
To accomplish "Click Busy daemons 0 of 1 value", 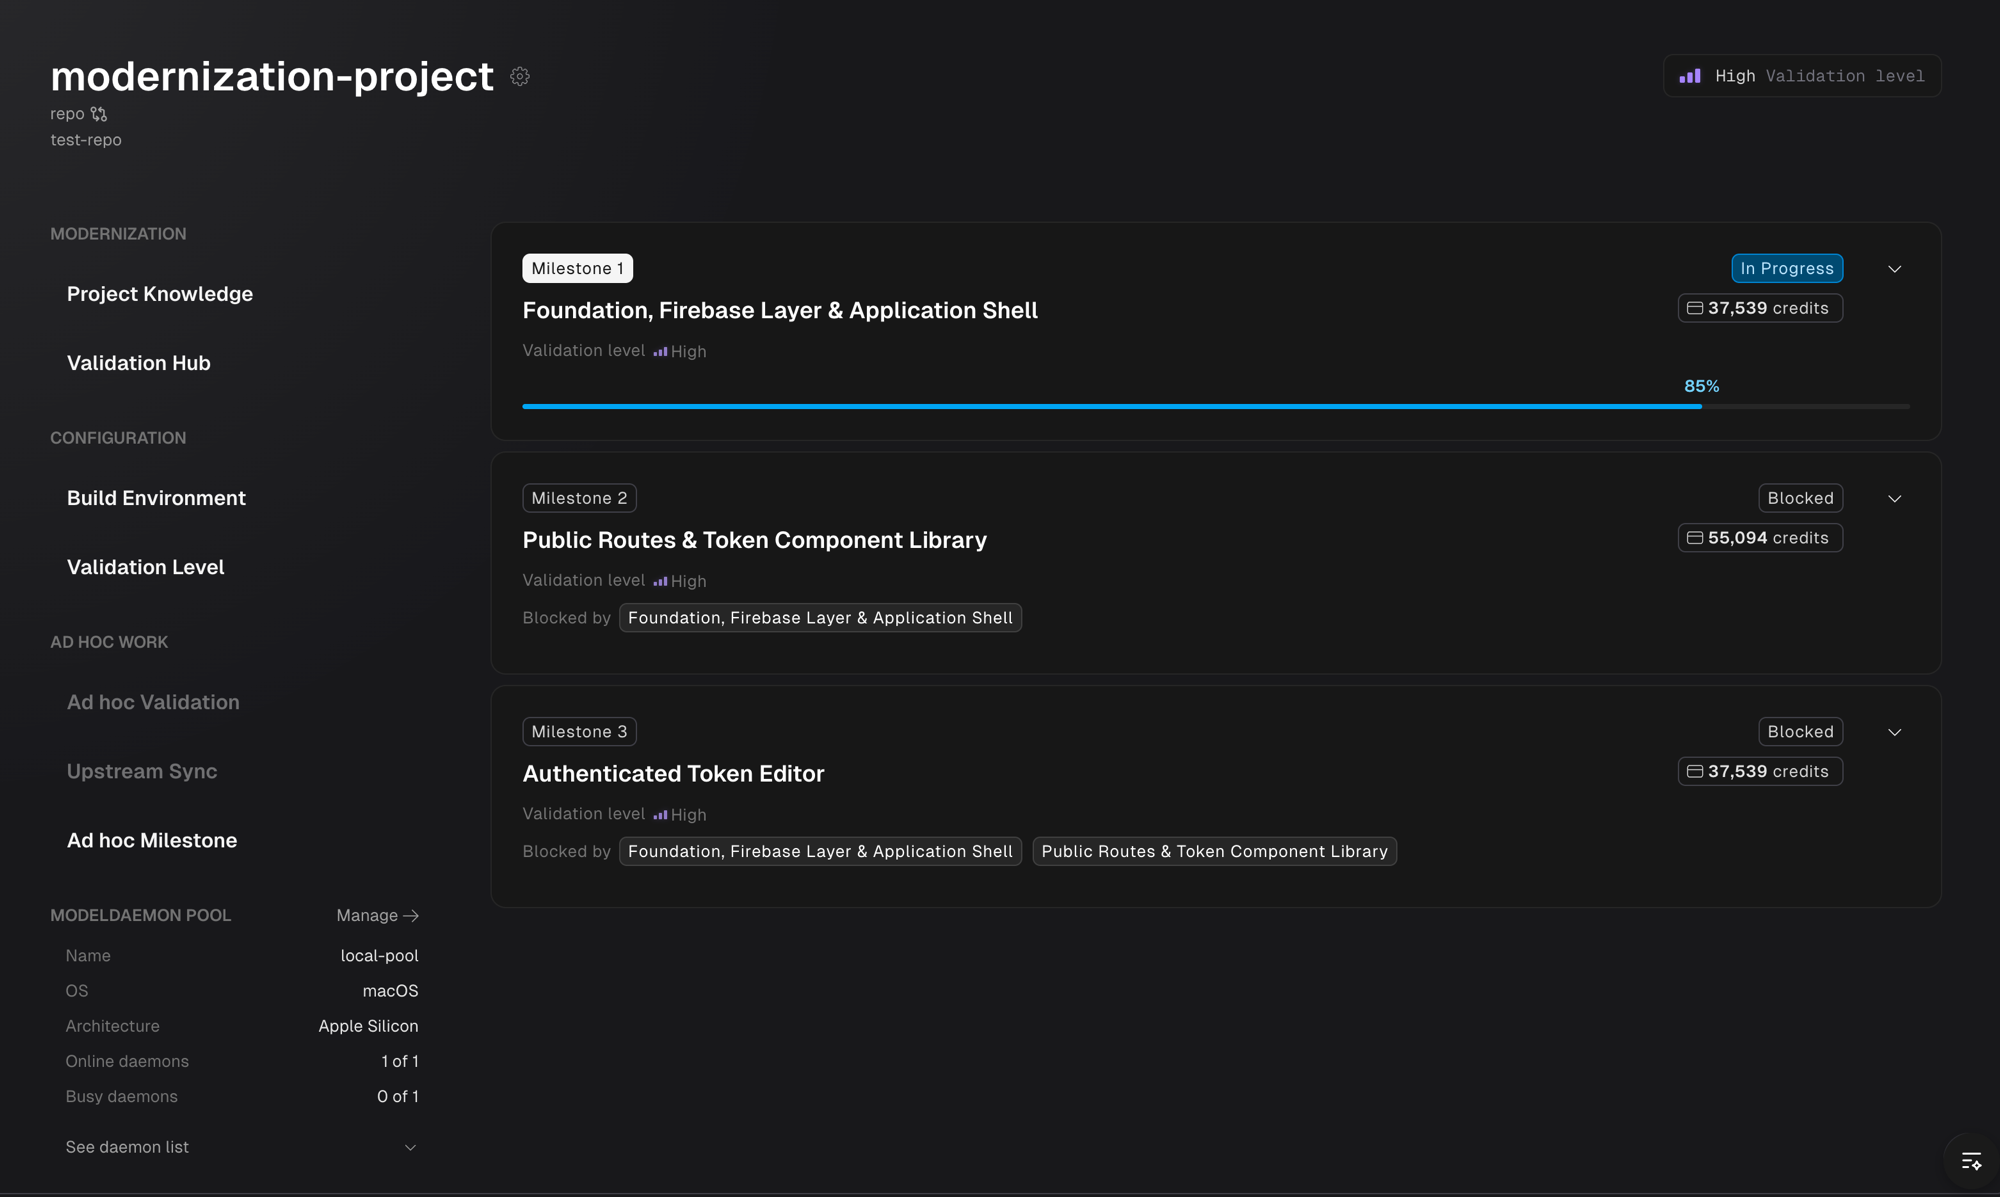I will (397, 1096).
